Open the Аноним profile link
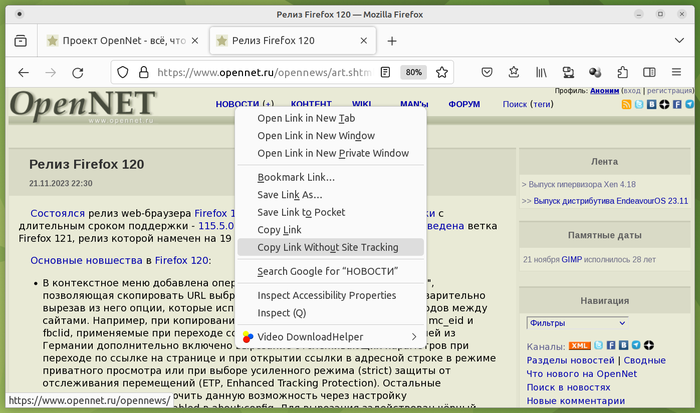Screen dimensions: 700x413 tap(604, 91)
